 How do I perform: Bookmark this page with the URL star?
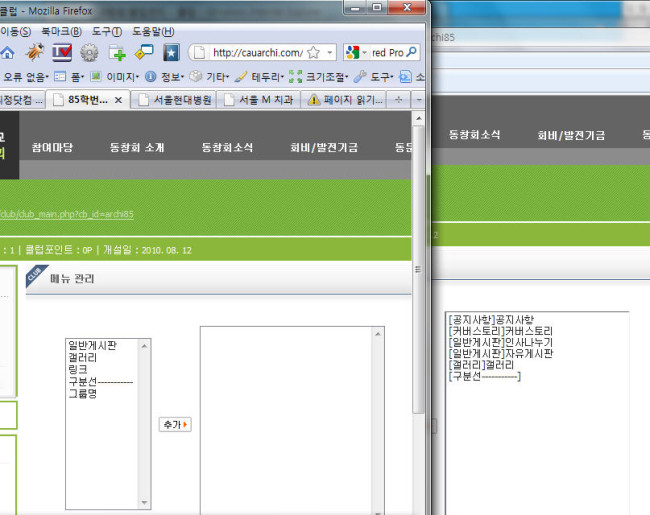click(314, 53)
